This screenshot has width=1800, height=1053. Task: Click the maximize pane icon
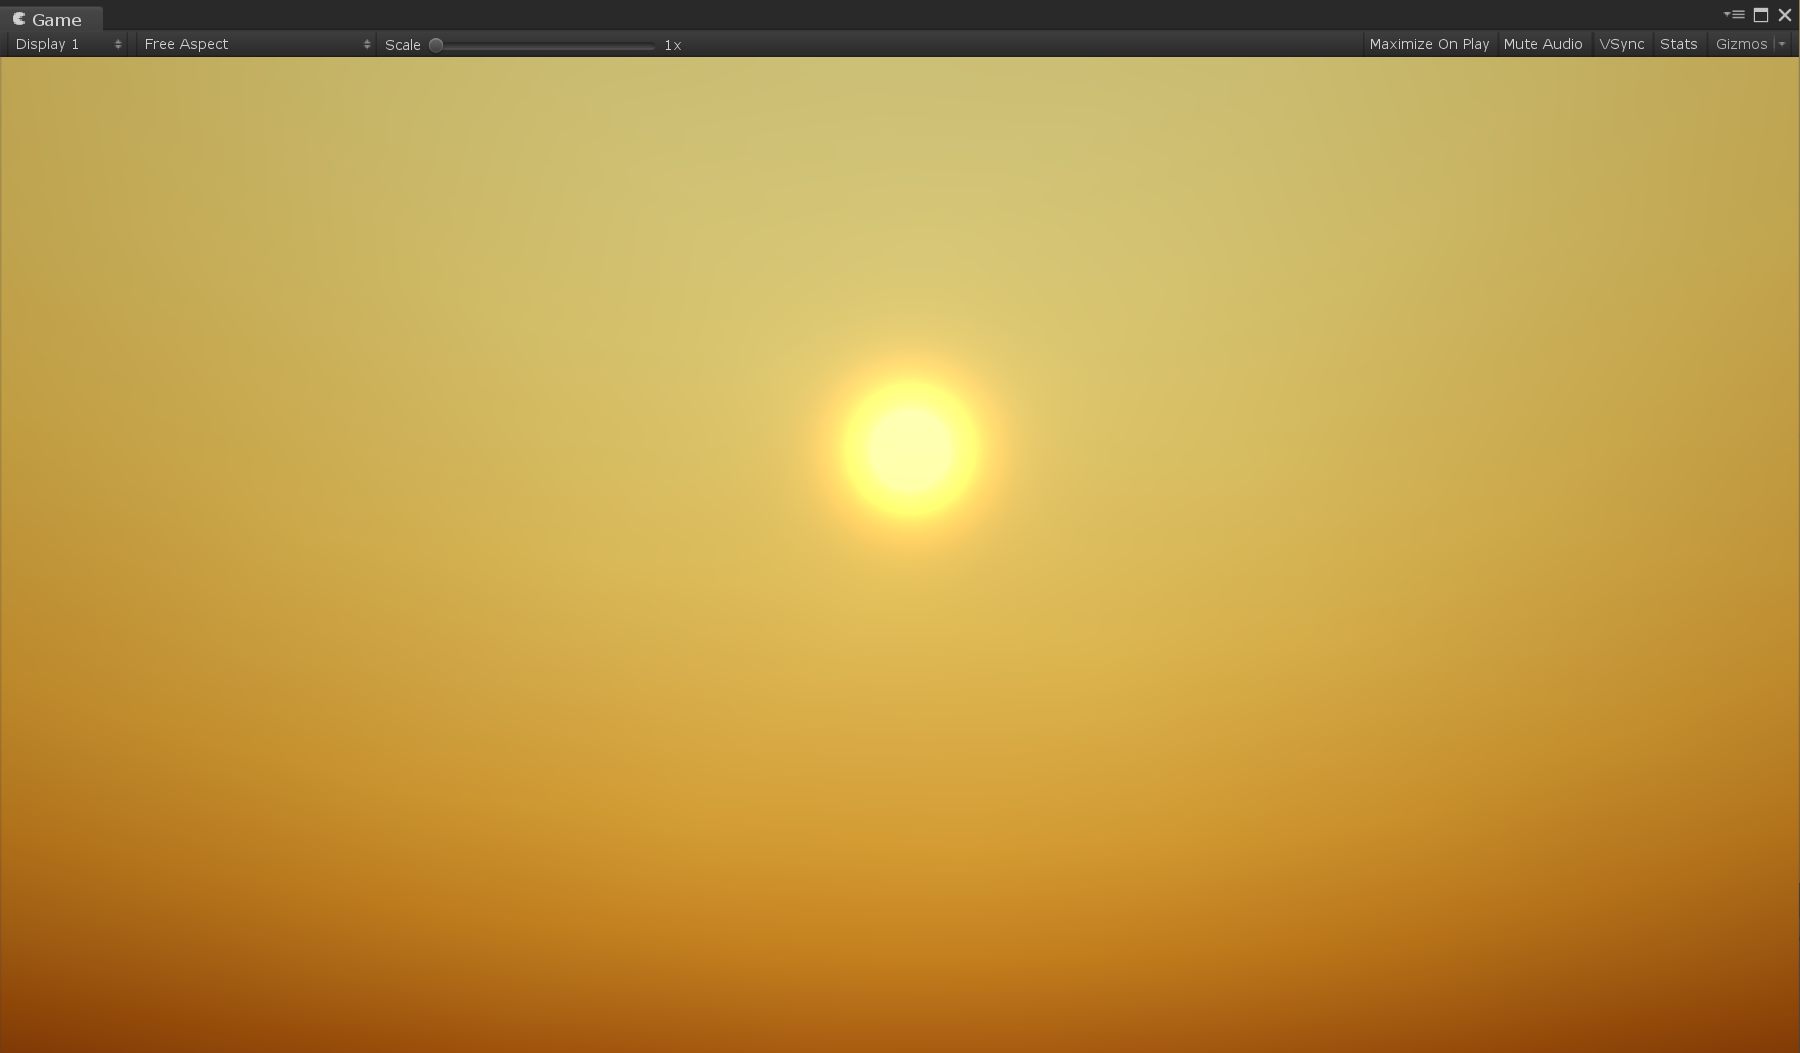(1761, 15)
